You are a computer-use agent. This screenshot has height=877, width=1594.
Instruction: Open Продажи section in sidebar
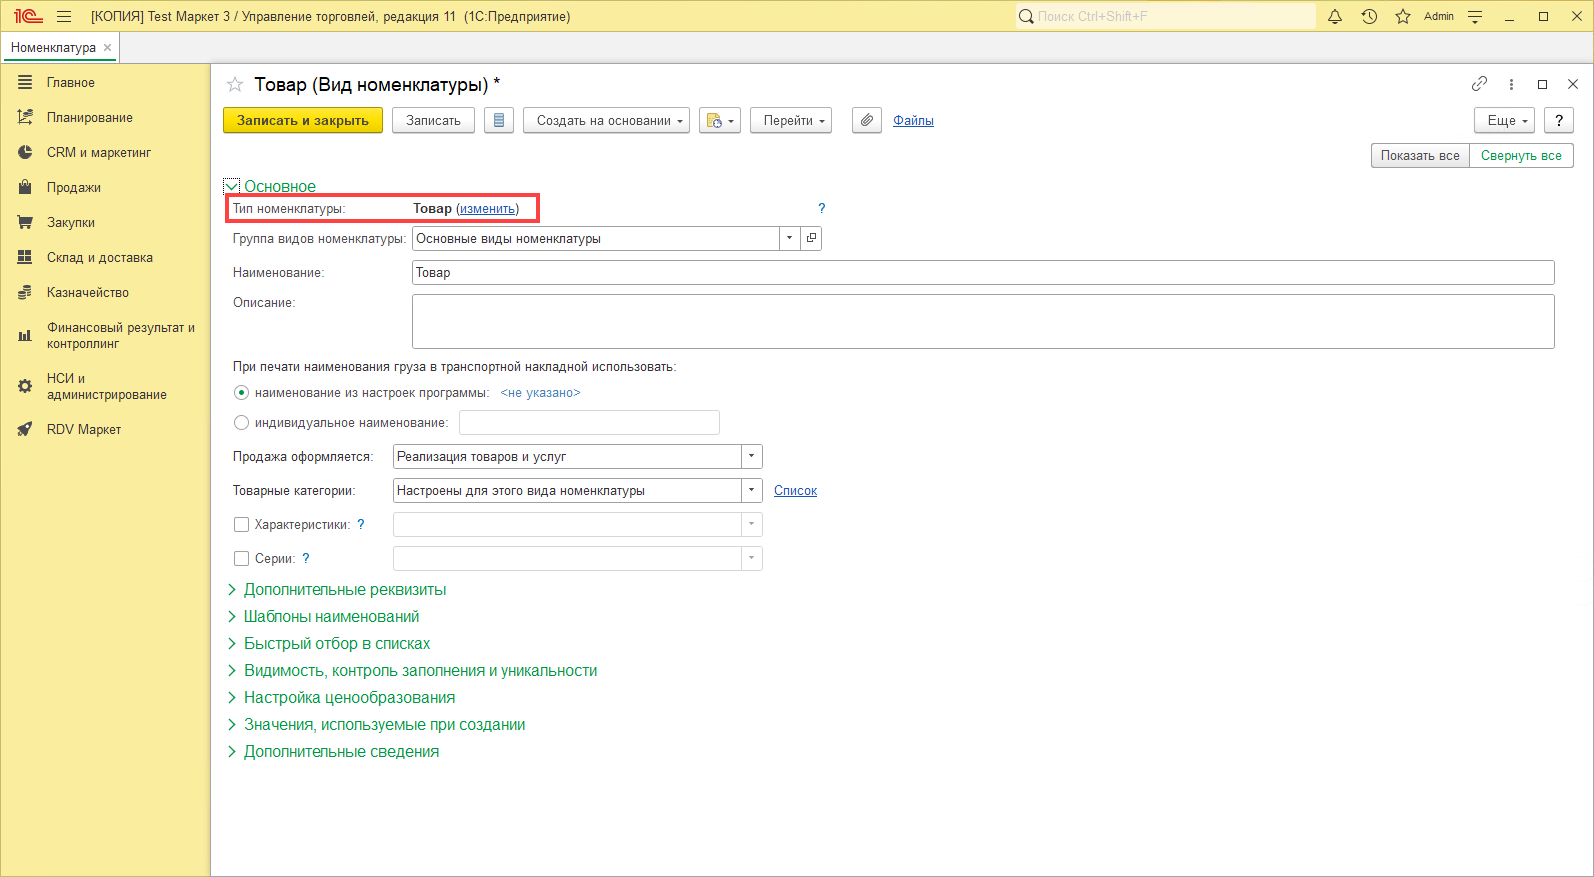click(73, 188)
